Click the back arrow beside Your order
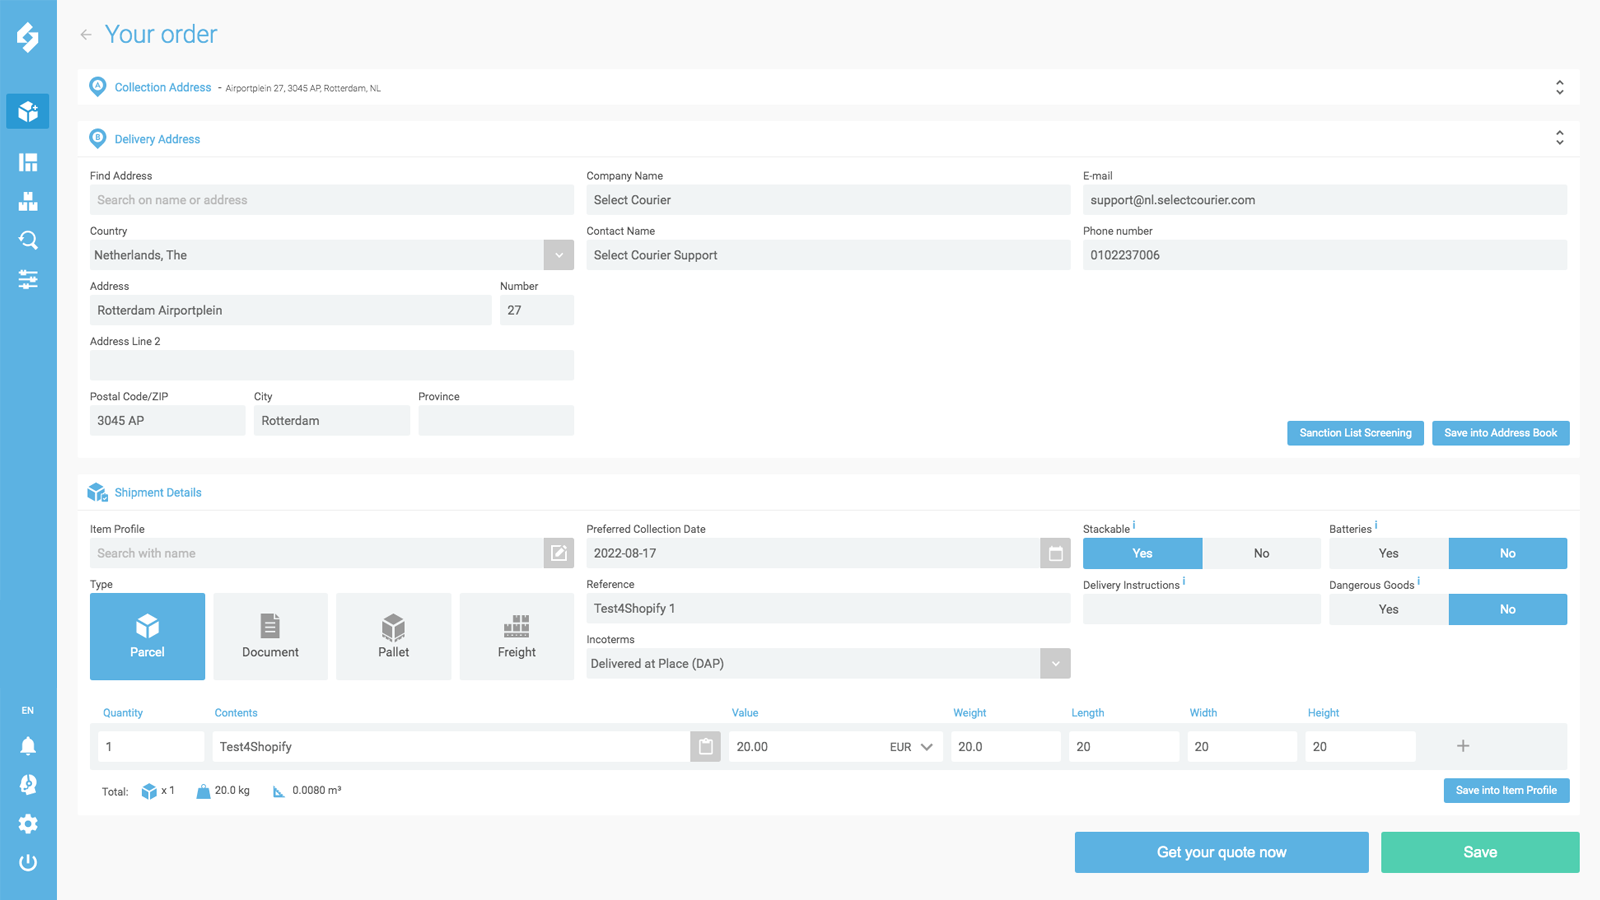1600x900 pixels. pos(86,35)
